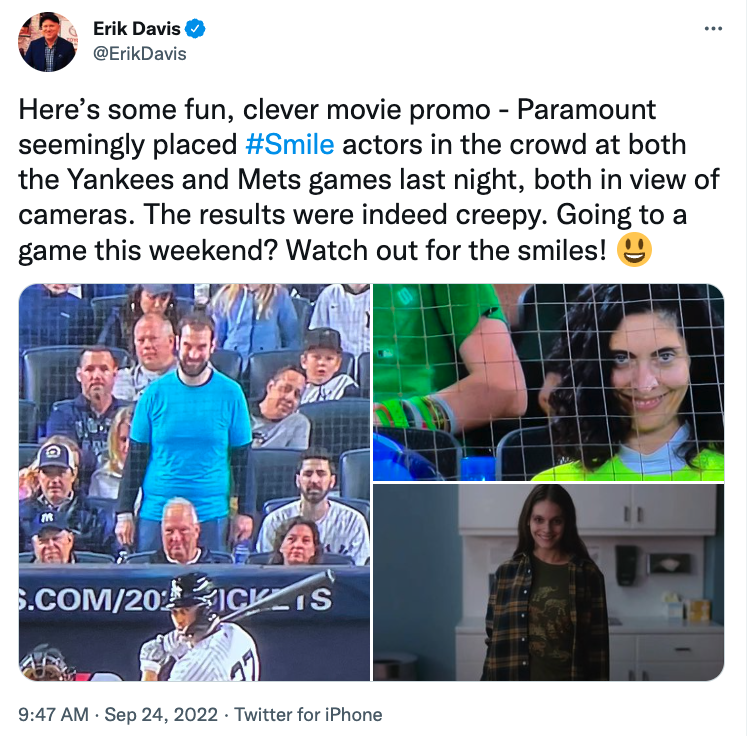The image size is (754, 736).
Task: Open the @ErikDavis handle
Action: [x=139, y=53]
